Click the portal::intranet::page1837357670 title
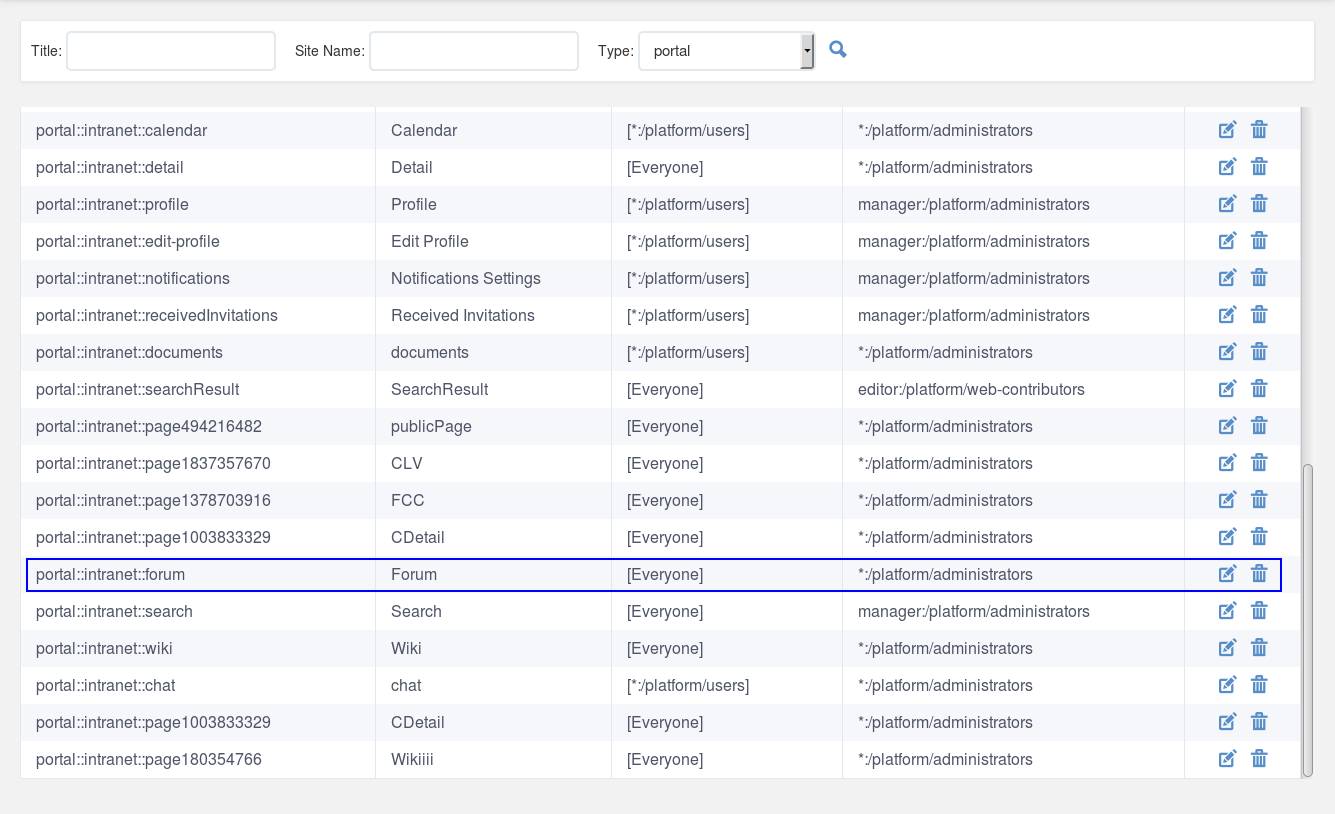Viewport: 1335px width, 814px height. tap(153, 463)
